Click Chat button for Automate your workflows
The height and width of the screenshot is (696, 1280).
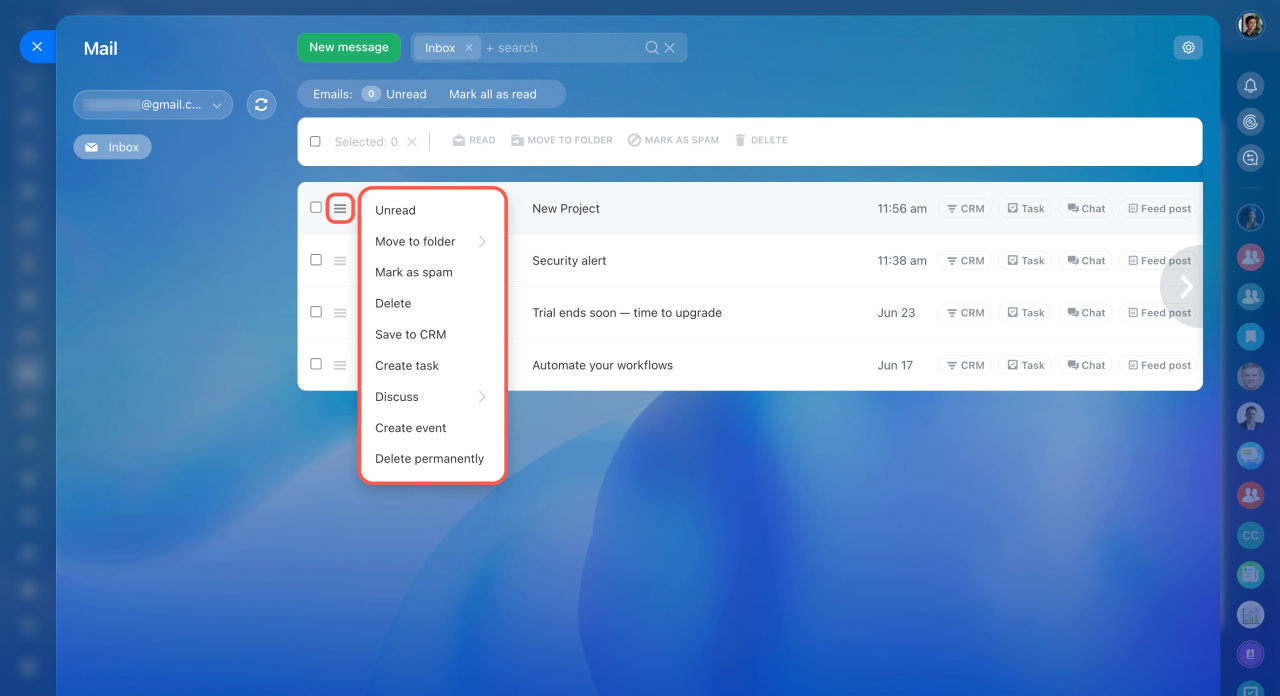(x=1086, y=365)
